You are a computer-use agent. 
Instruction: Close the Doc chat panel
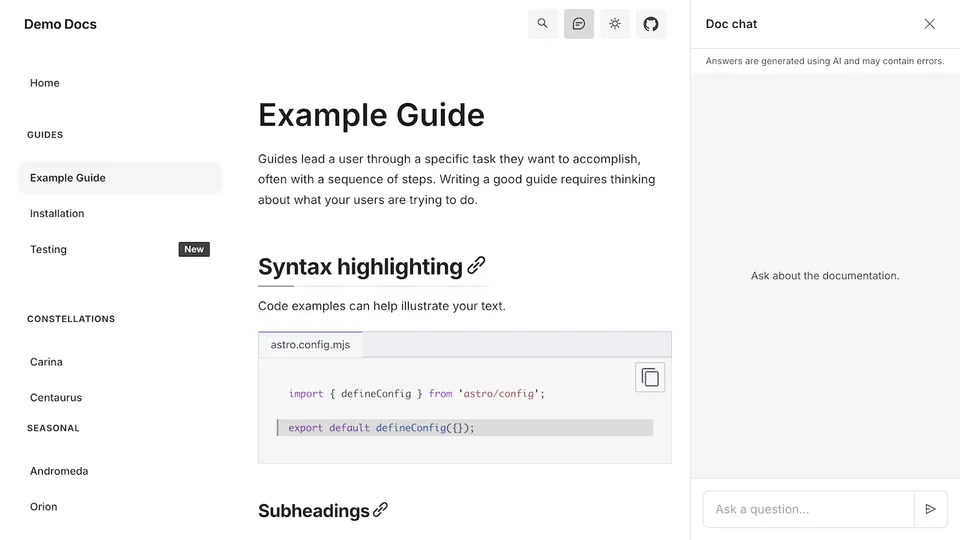[x=930, y=24]
